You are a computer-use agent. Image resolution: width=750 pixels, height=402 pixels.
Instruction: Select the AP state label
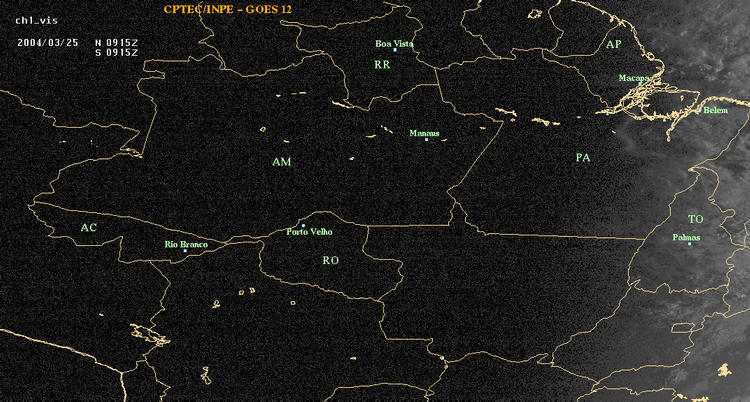click(614, 45)
